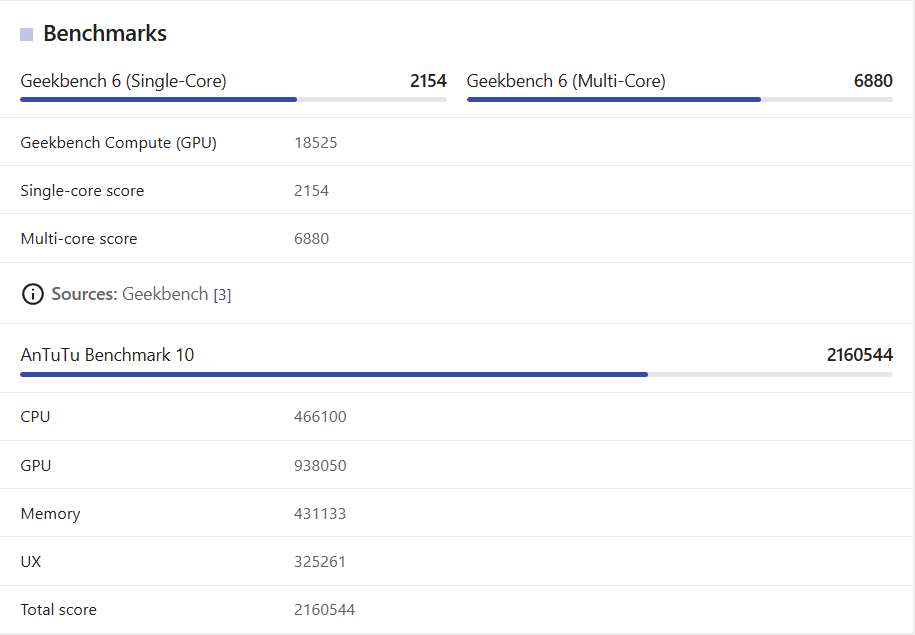The image size is (915, 635).
Task: Select the 18525 GPU compute value
Action: point(316,143)
